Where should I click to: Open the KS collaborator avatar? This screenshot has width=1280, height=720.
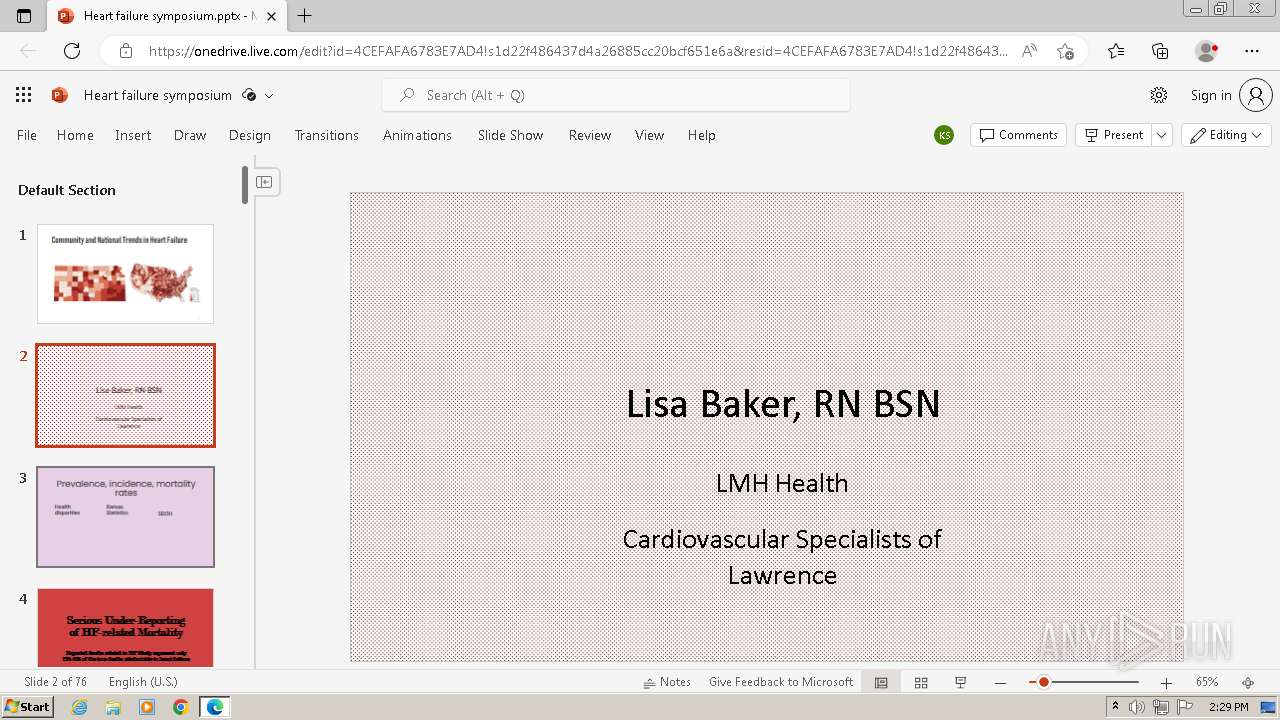(x=944, y=135)
